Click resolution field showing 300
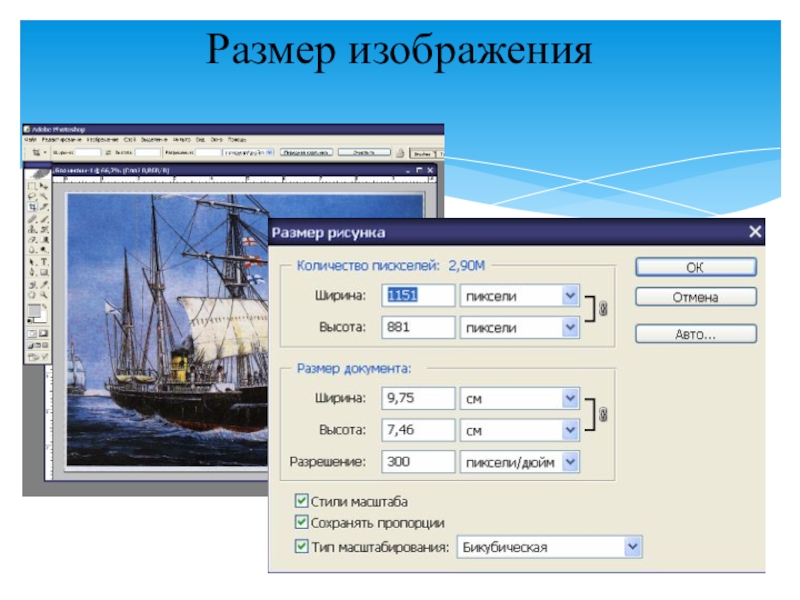This screenshot has width=800, height=600. [x=418, y=462]
